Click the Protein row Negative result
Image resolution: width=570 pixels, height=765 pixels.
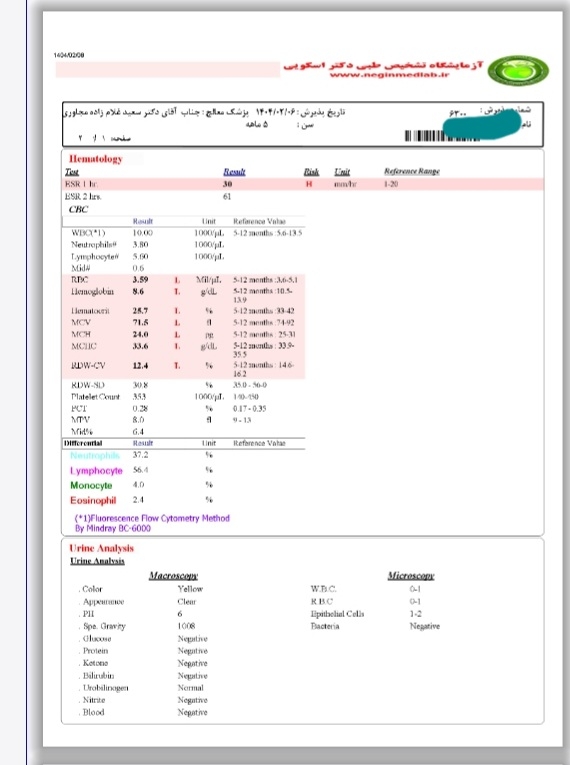[x=193, y=651]
